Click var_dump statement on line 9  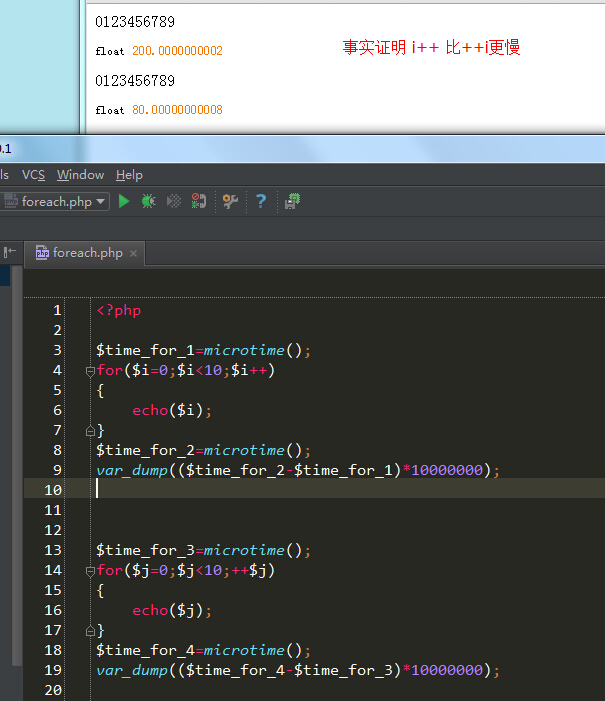click(298, 470)
